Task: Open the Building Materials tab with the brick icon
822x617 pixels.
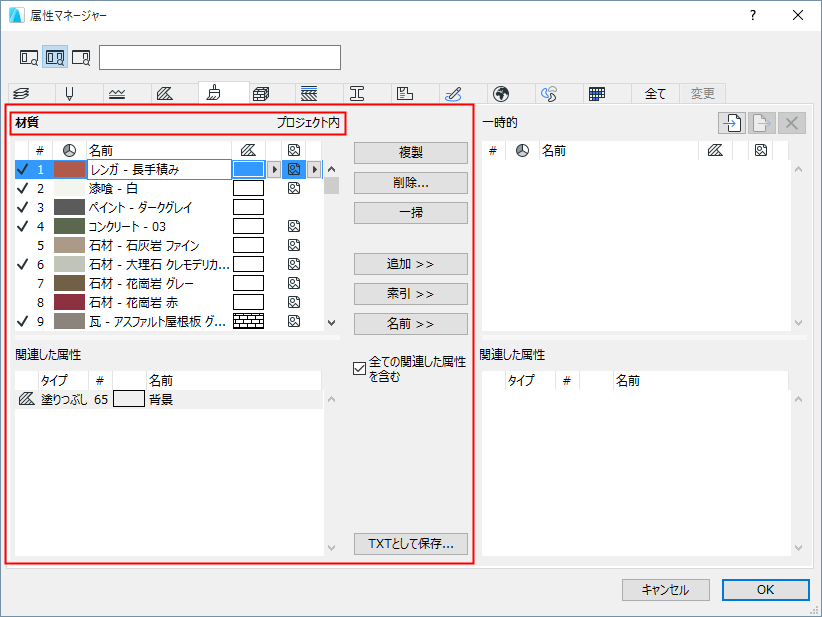Action: pos(261,94)
